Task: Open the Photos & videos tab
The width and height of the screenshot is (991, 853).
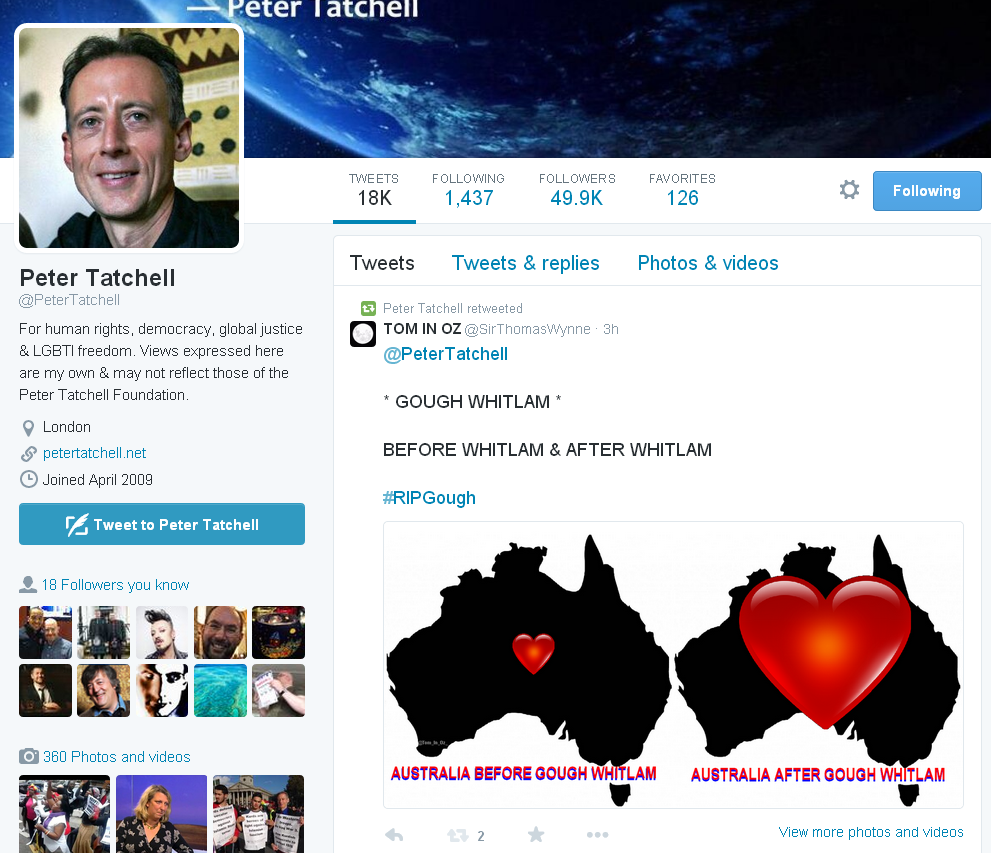Action: (708, 263)
